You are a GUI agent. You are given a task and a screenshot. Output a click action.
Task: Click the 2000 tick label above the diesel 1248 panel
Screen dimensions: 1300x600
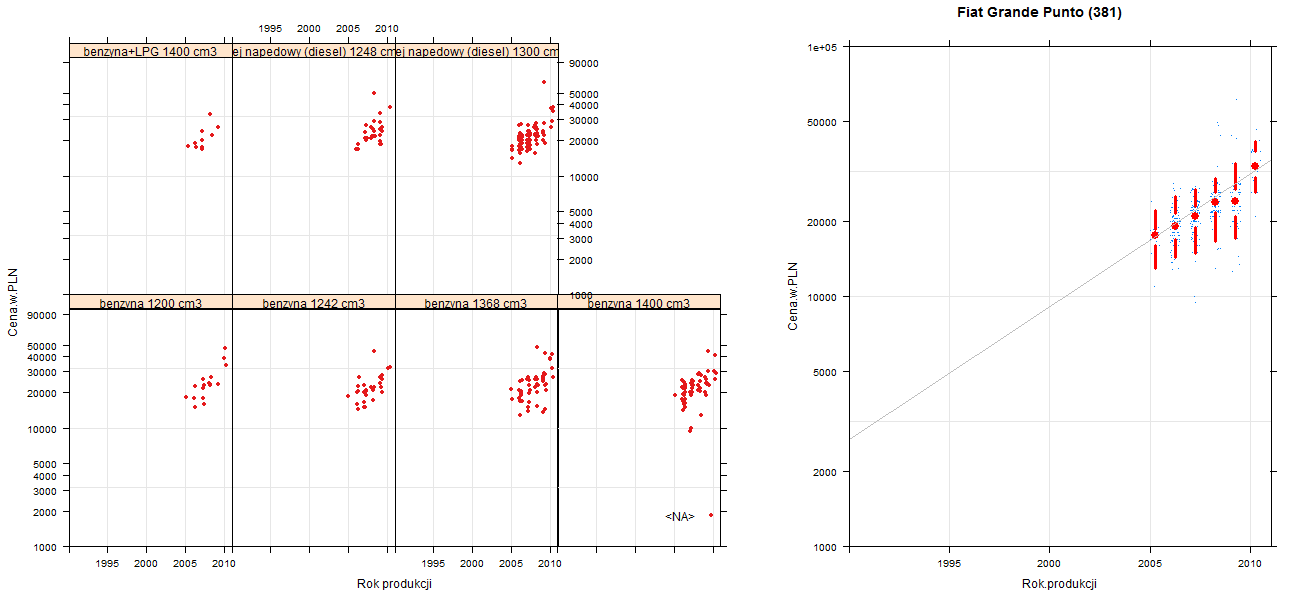coord(309,28)
